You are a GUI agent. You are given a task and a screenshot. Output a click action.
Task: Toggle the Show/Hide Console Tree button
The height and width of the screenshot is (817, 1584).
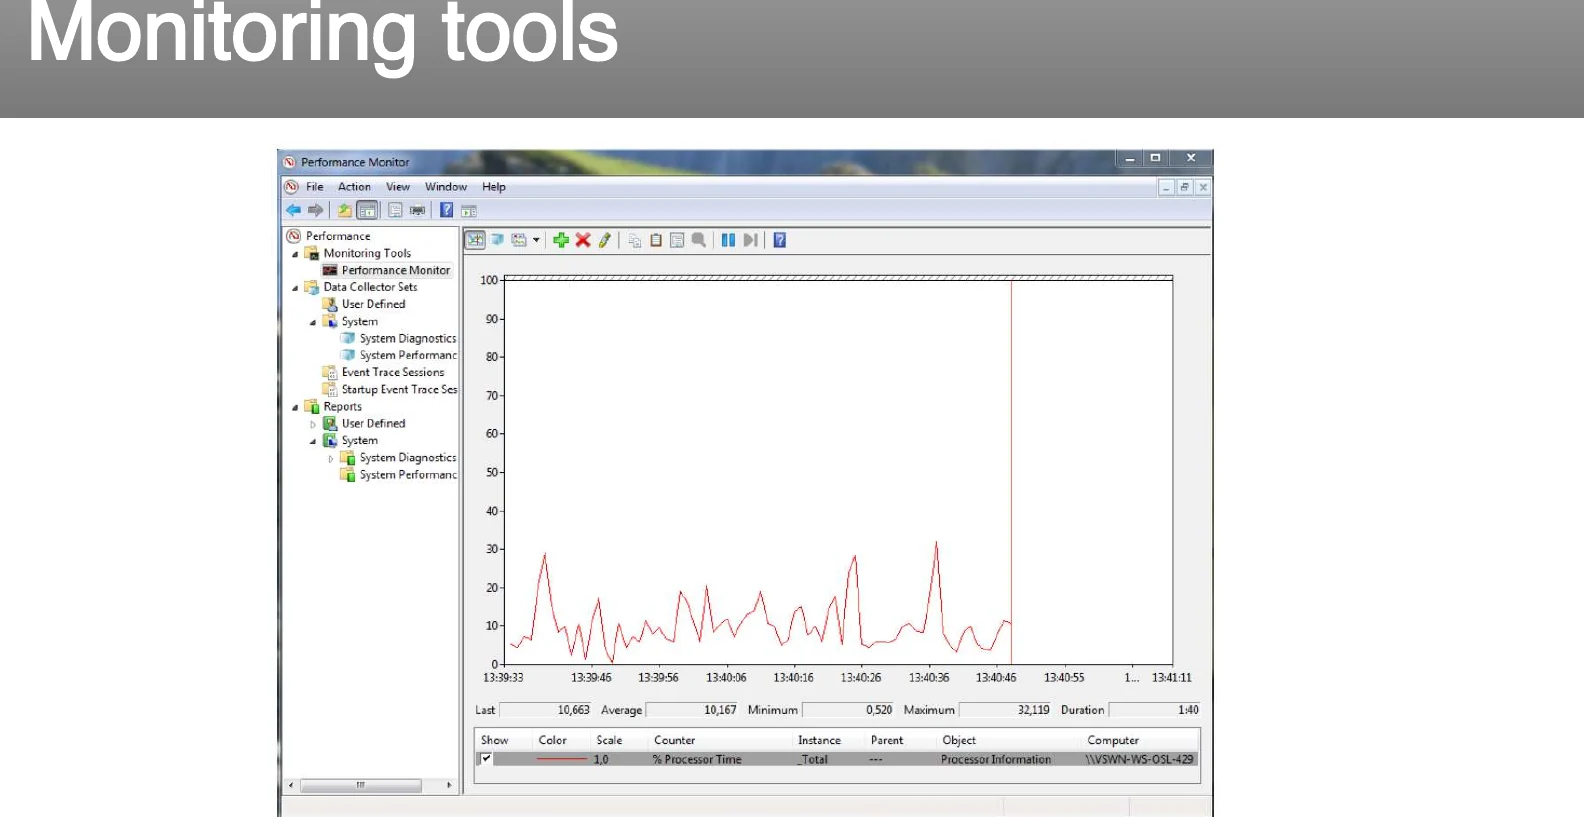pos(367,210)
